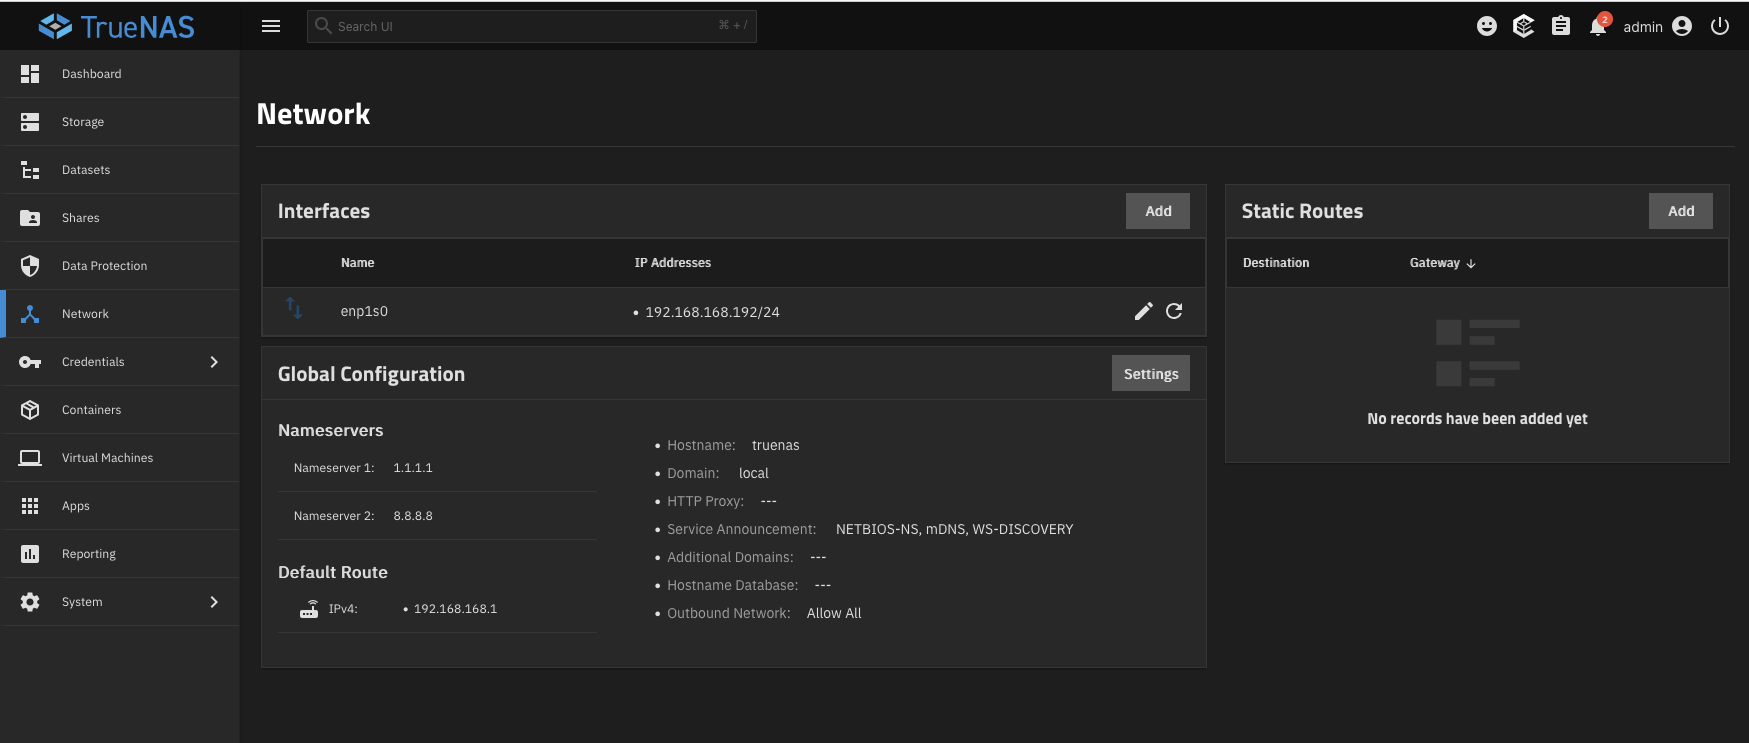This screenshot has width=1749, height=743.
Task: Reset enp1s0 configuration with refresh icon
Action: pos(1174,311)
